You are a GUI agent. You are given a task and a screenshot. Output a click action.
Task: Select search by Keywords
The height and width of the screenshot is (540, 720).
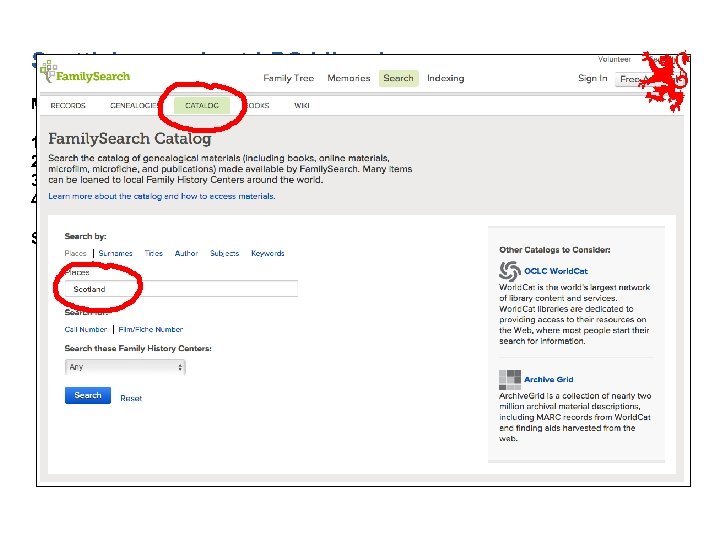coord(268,253)
